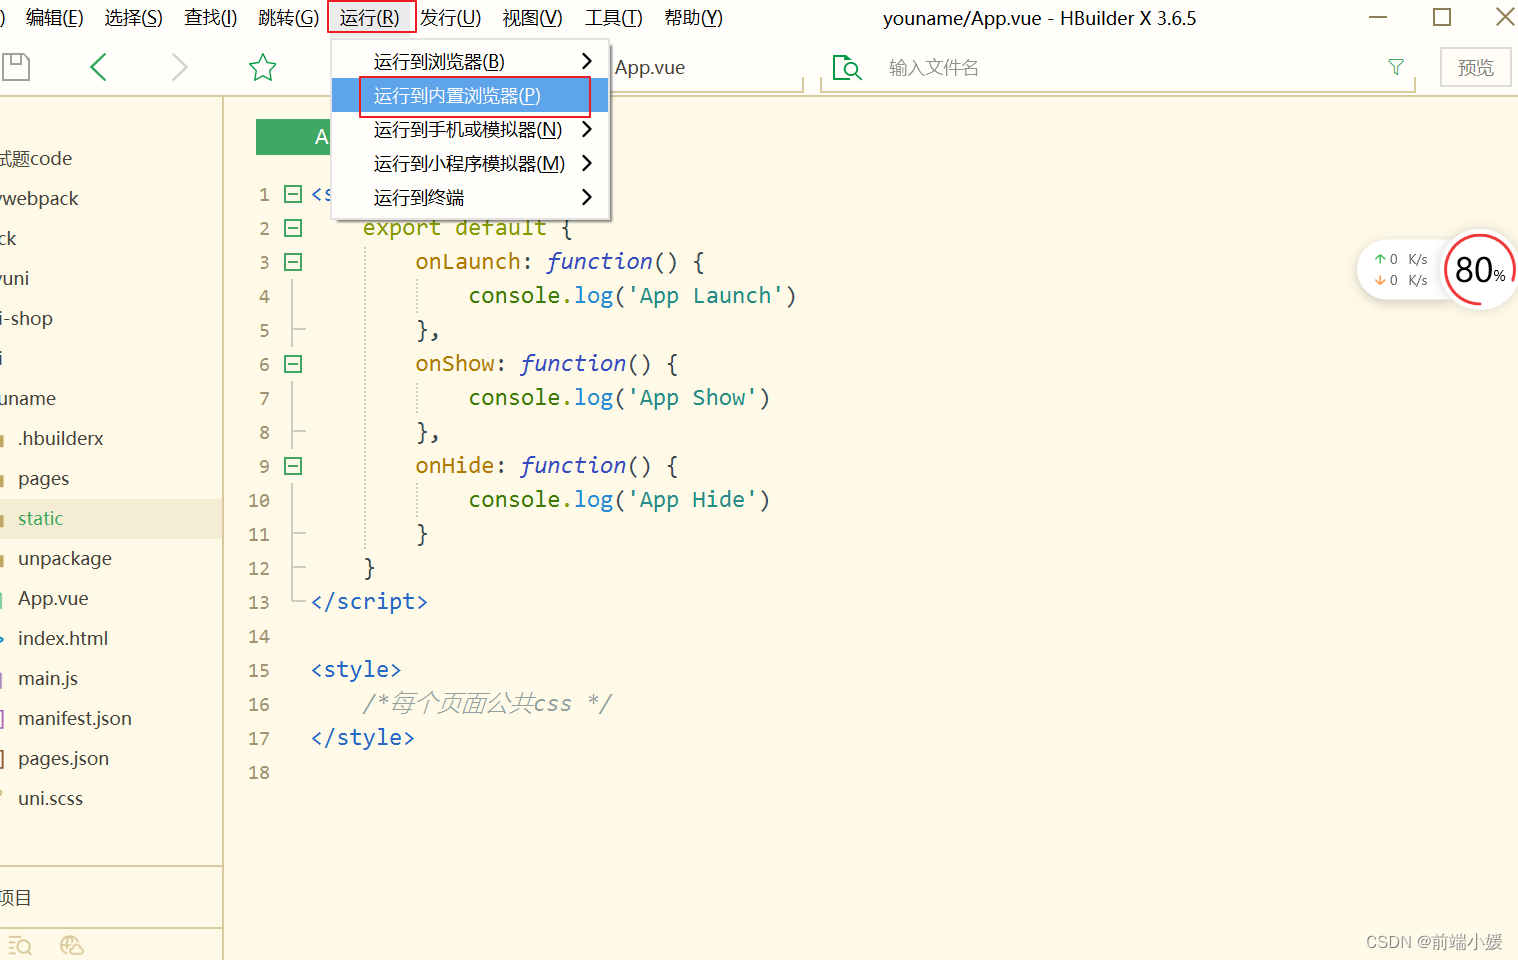Click the onLaunch property name
Screen dimensions: 1518x960
pos(468,262)
